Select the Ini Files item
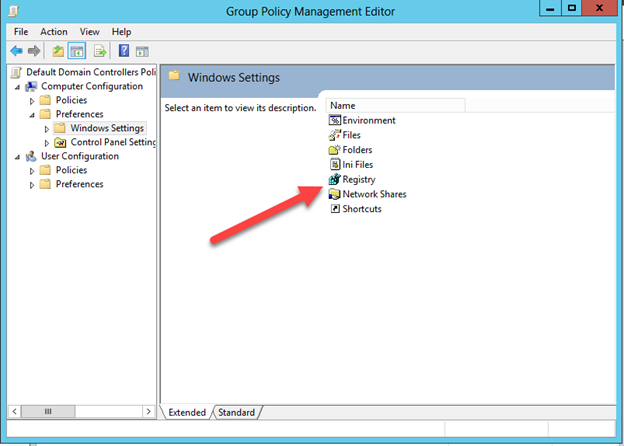Image resolution: width=624 pixels, height=446 pixels. [x=357, y=164]
